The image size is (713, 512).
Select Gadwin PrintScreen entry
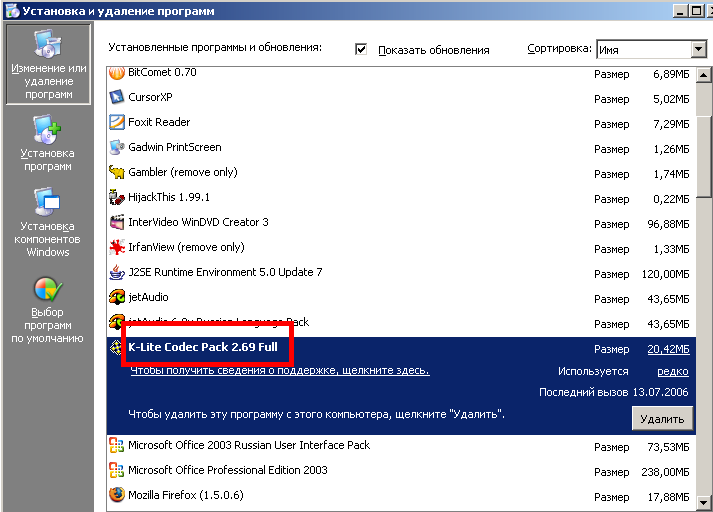click(401, 147)
